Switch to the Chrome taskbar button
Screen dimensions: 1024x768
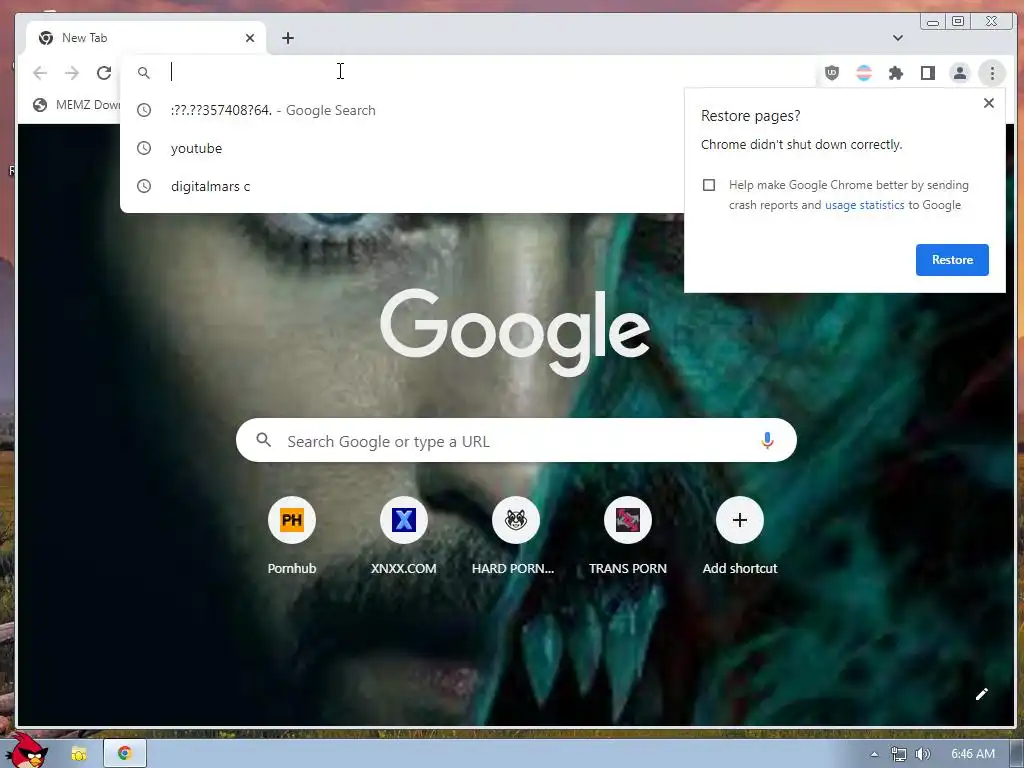(x=125, y=754)
